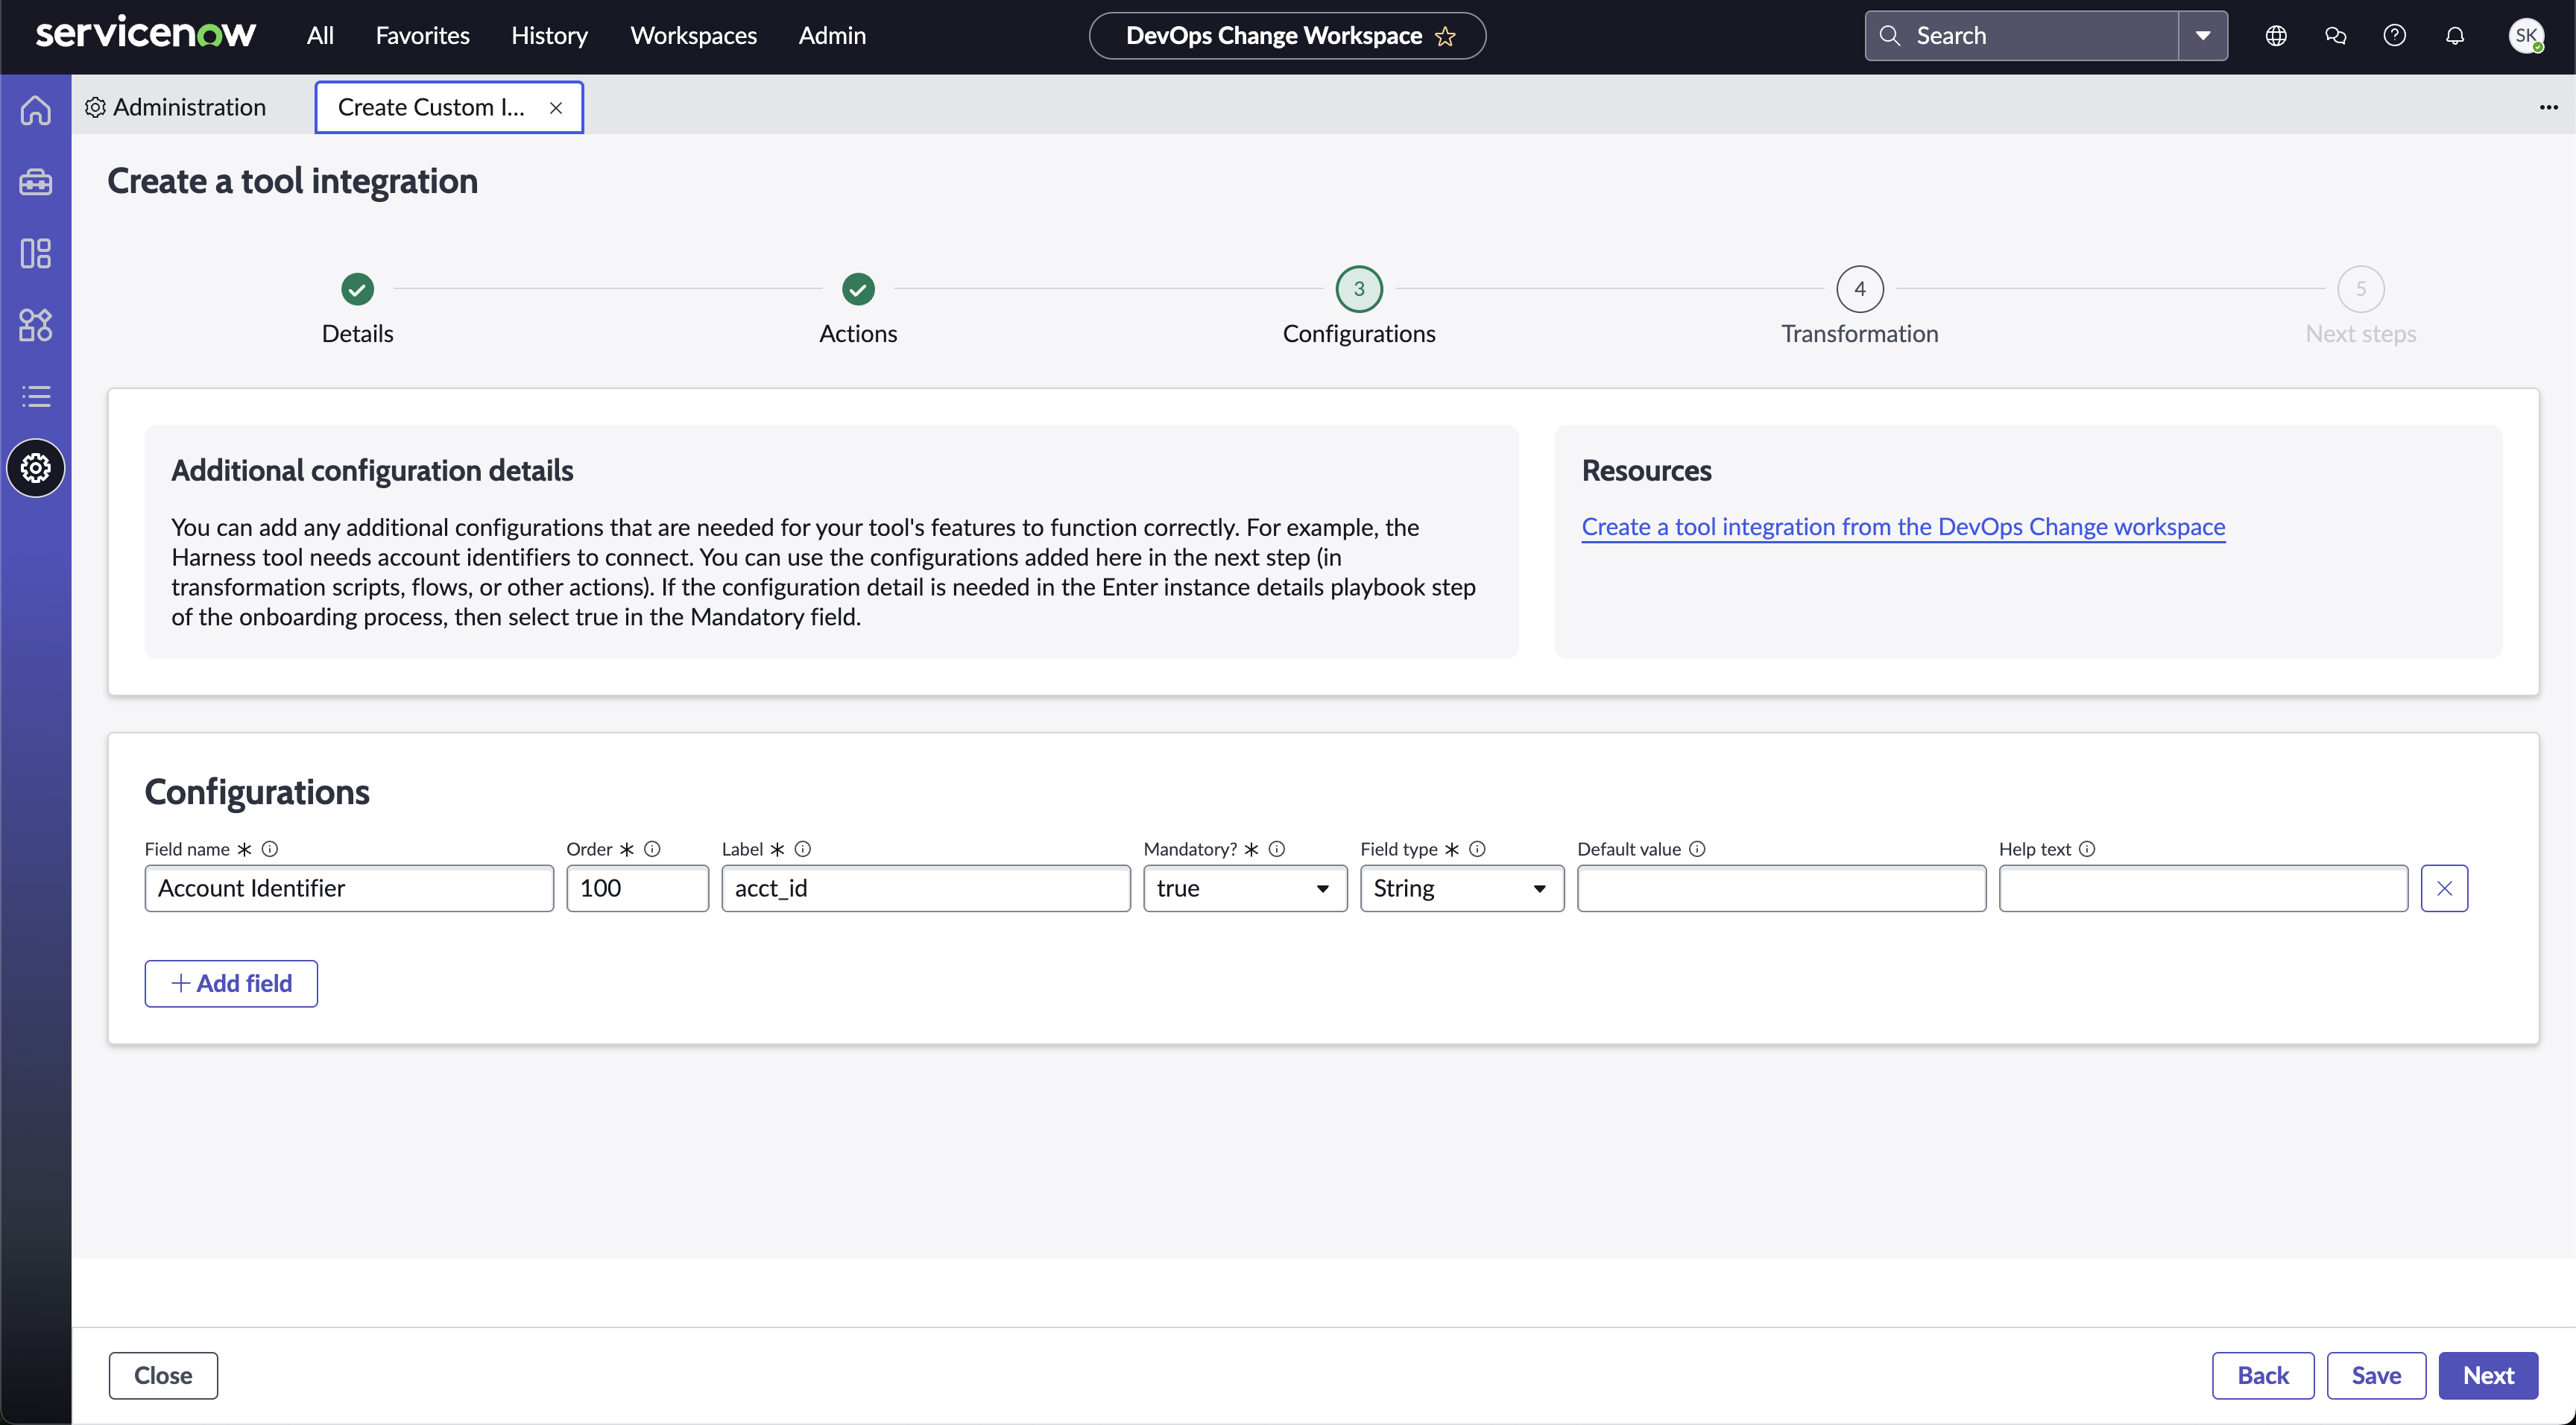Click the completed Actions step checkmark

[x=858, y=289]
